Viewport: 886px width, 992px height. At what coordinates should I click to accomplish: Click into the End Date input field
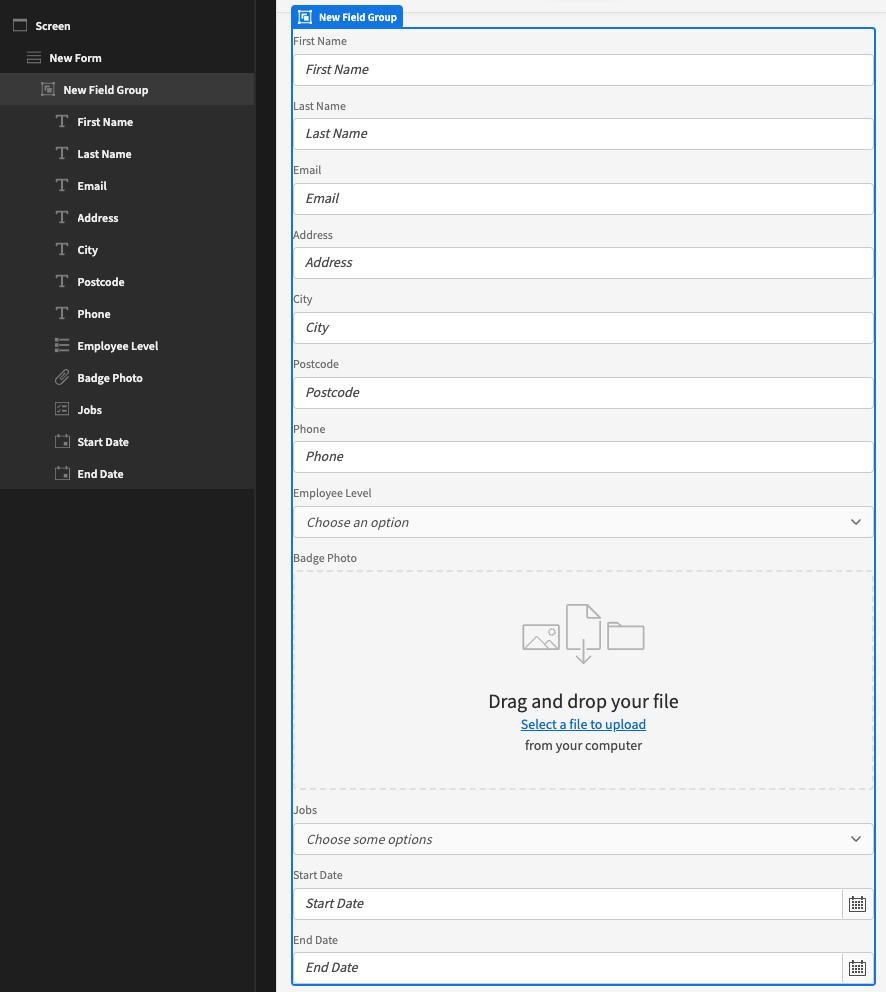(568, 967)
